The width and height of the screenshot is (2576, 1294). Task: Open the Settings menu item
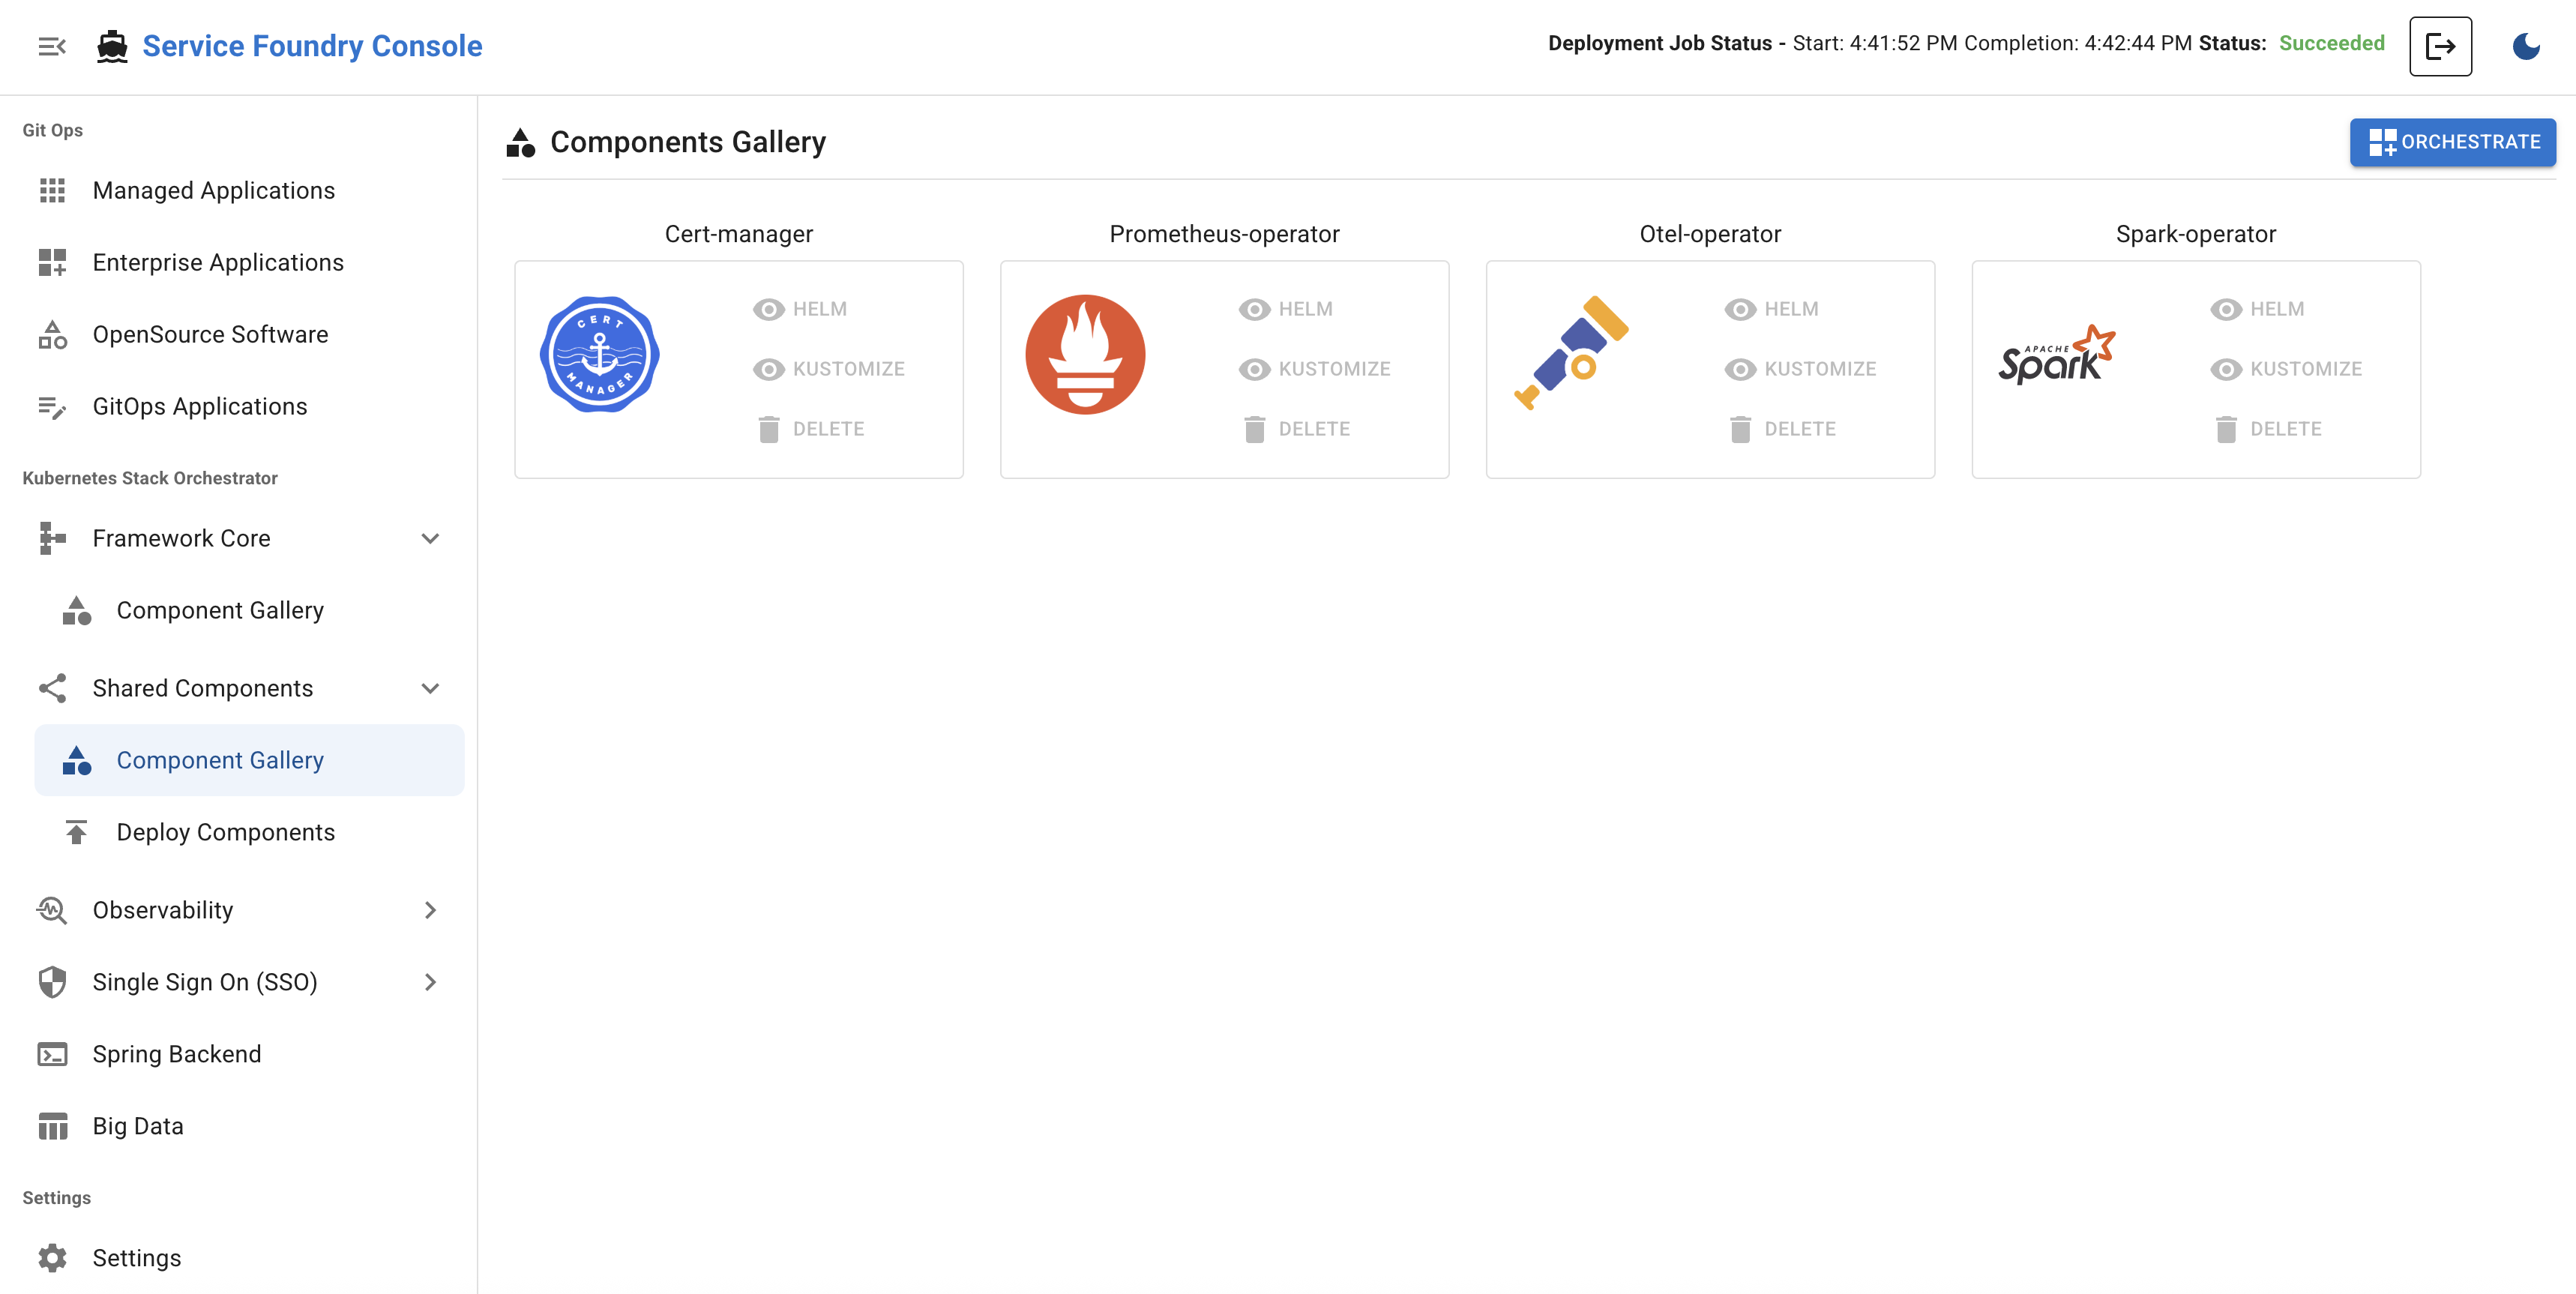tap(238, 1258)
